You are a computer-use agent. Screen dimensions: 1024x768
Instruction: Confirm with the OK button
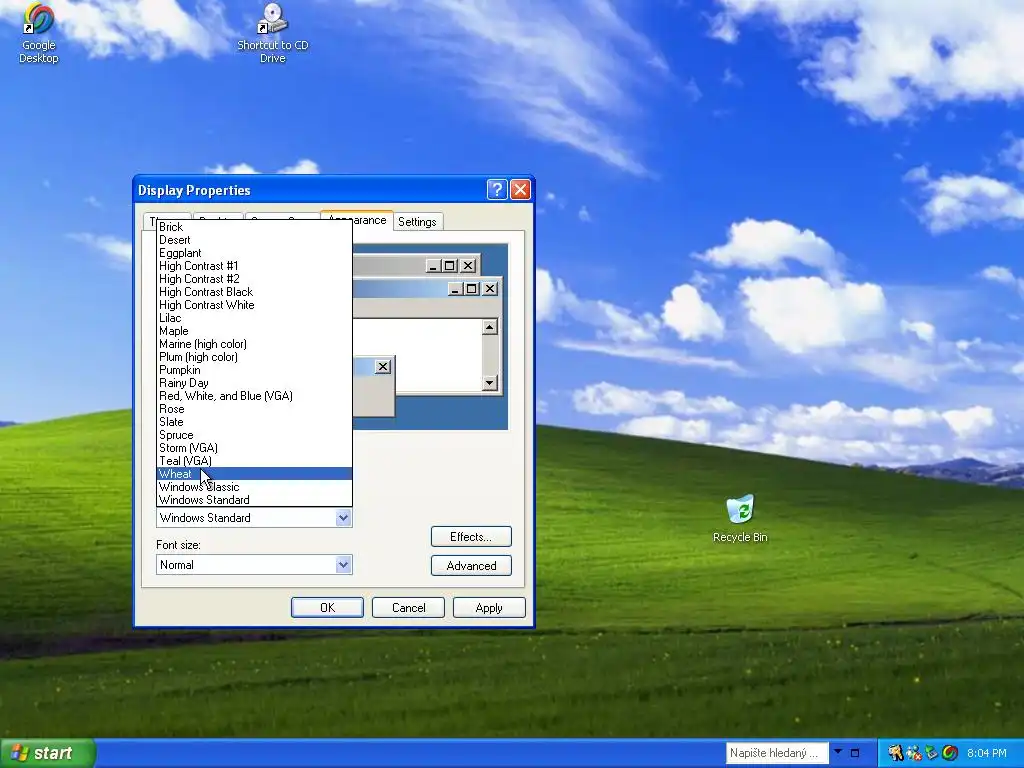click(327, 607)
